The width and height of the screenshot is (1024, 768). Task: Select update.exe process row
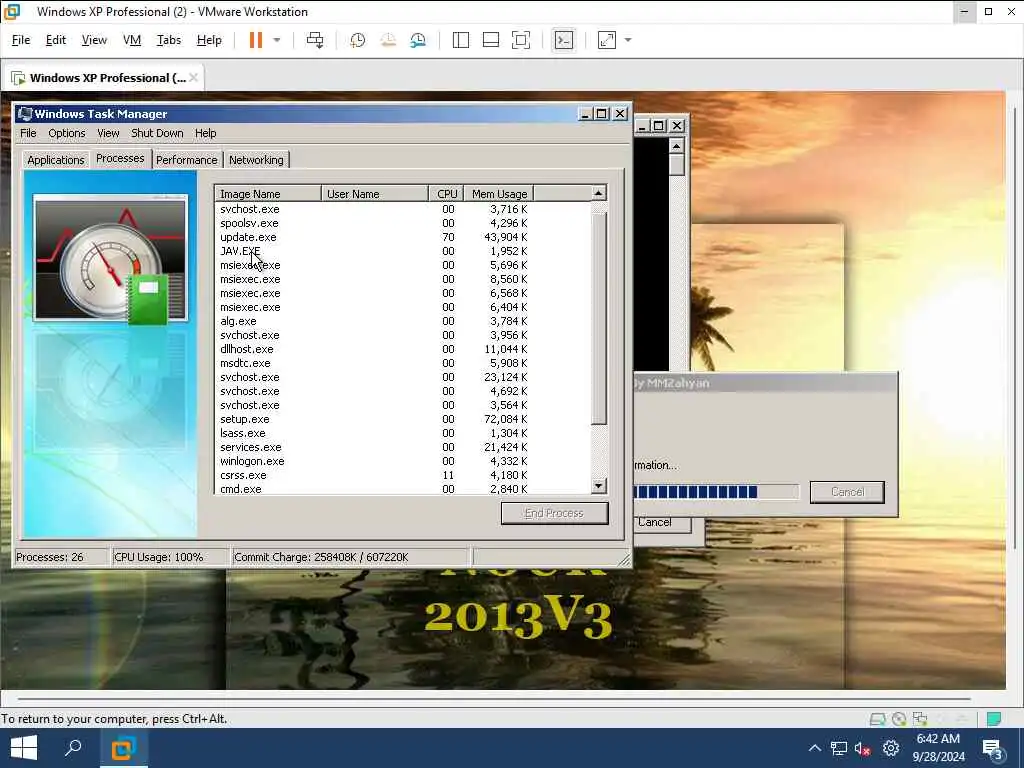pos(402,237)
